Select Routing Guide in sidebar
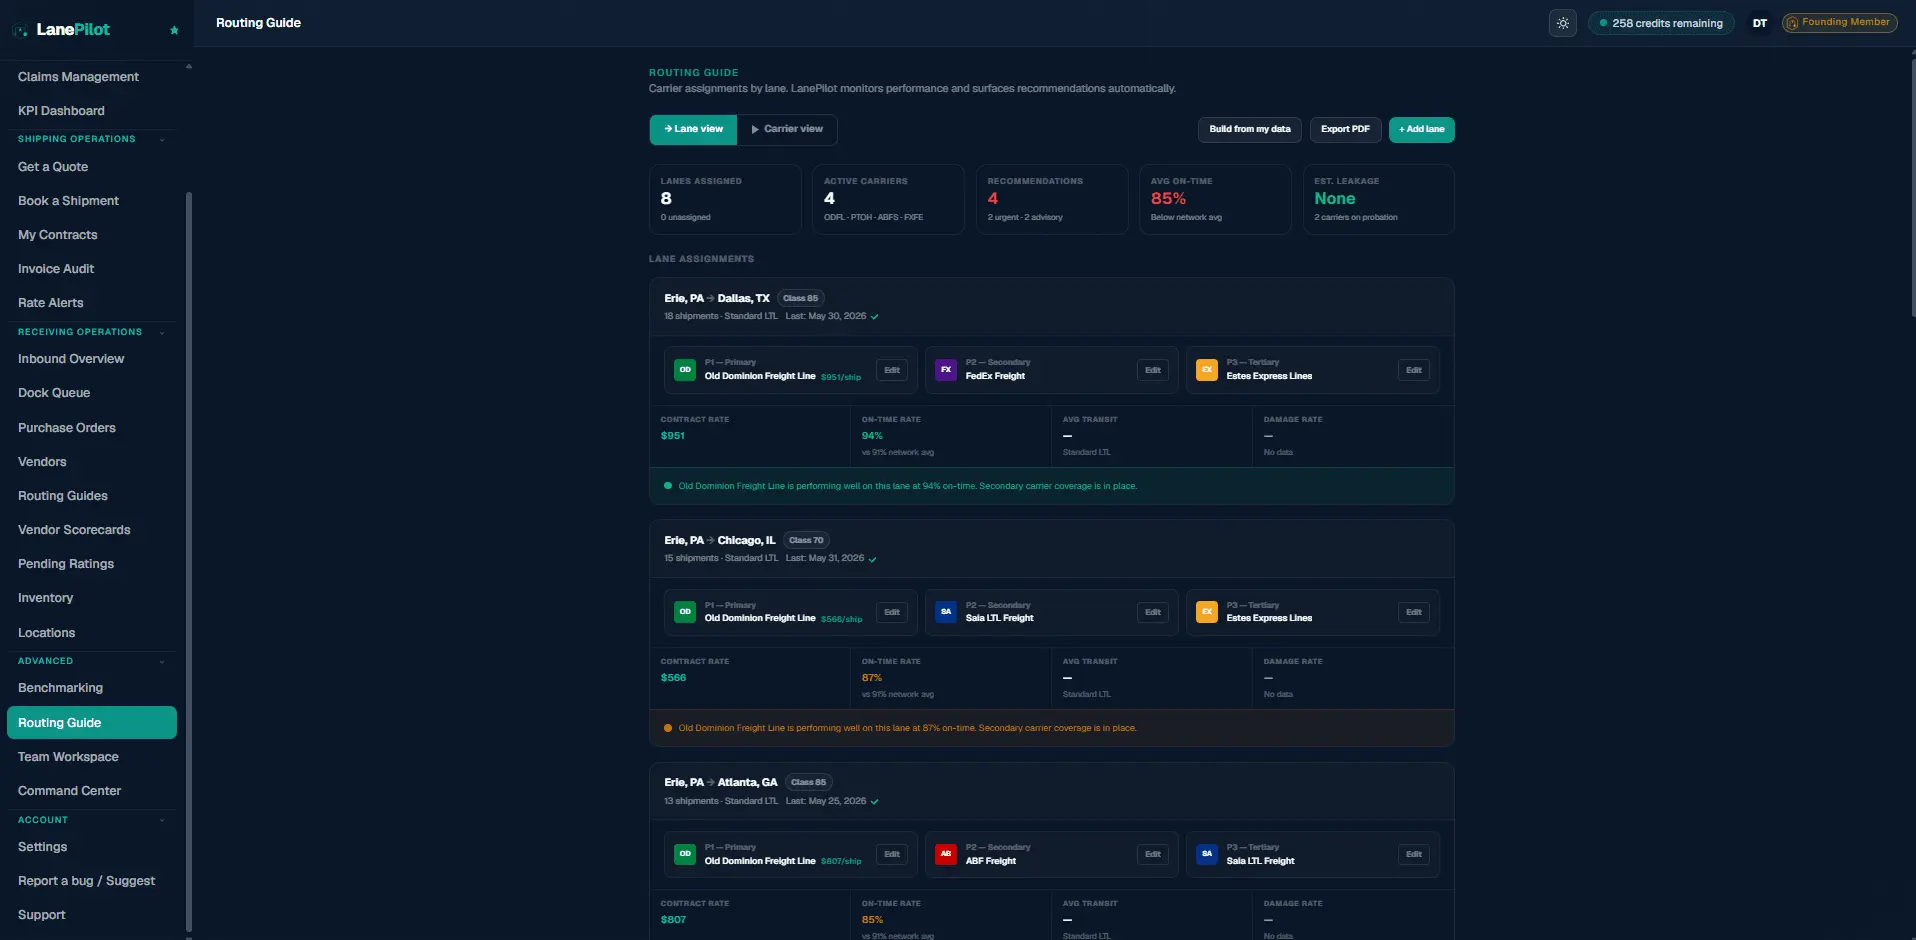Image resolution: width=1916 pixels, height=940 pixels. 91,723
